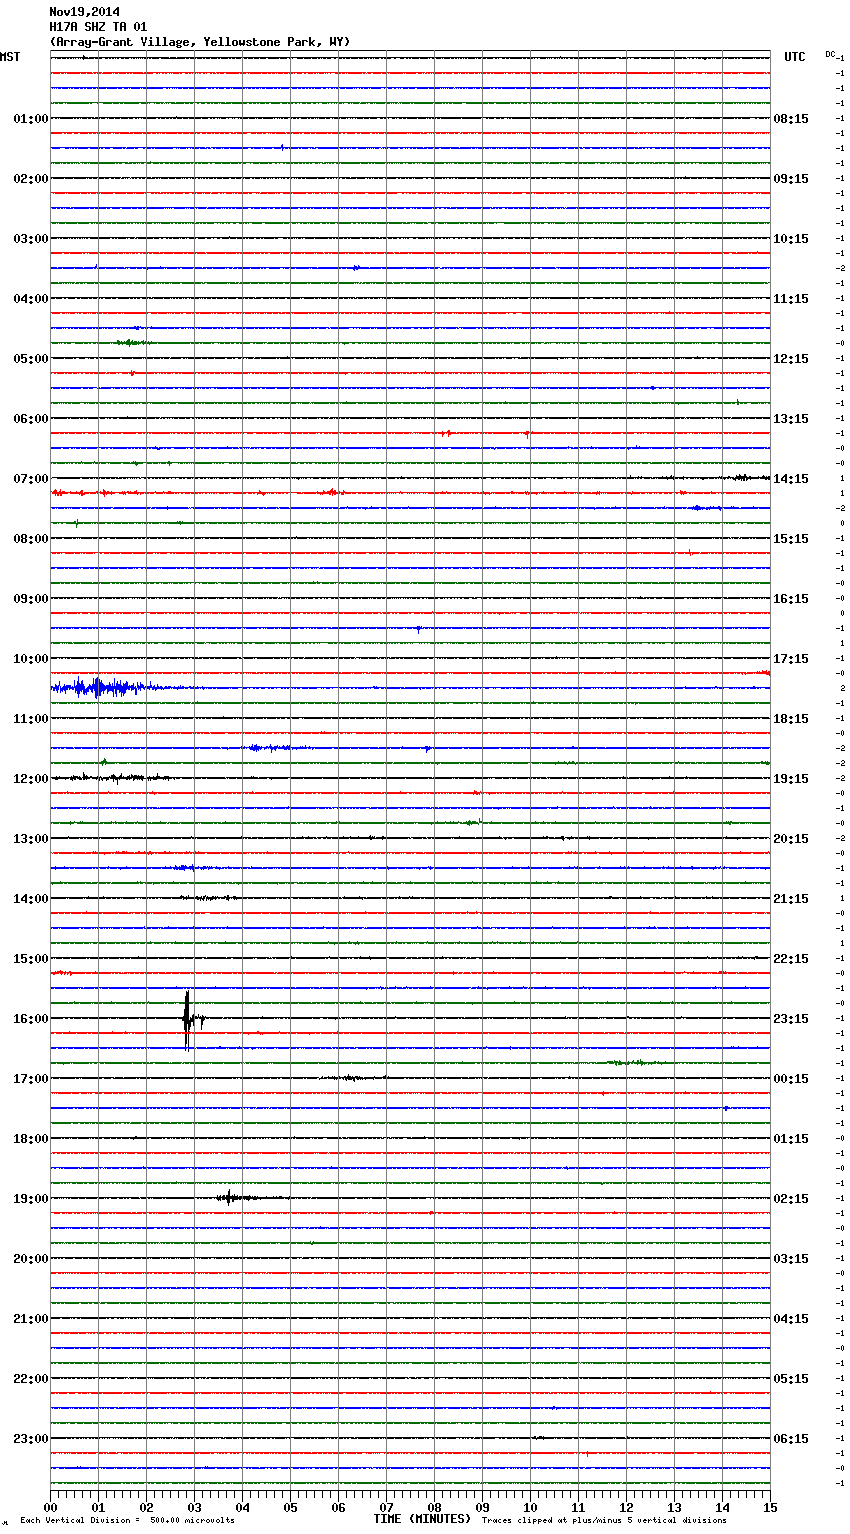Click the Array-Grant Village, Yellowstone Park location title
The image size is (850, 1534).
[x=200, y=42]
